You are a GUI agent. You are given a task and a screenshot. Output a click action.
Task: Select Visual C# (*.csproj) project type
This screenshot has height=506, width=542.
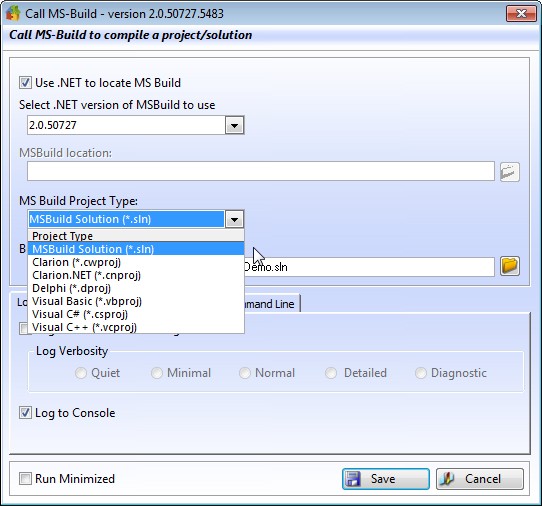[x=136, y=314]
